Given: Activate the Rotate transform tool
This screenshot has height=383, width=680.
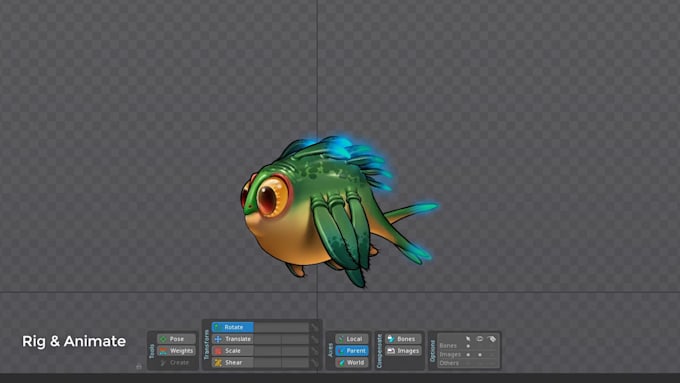Looking at the screenshot, I should (x=232, y=327).
